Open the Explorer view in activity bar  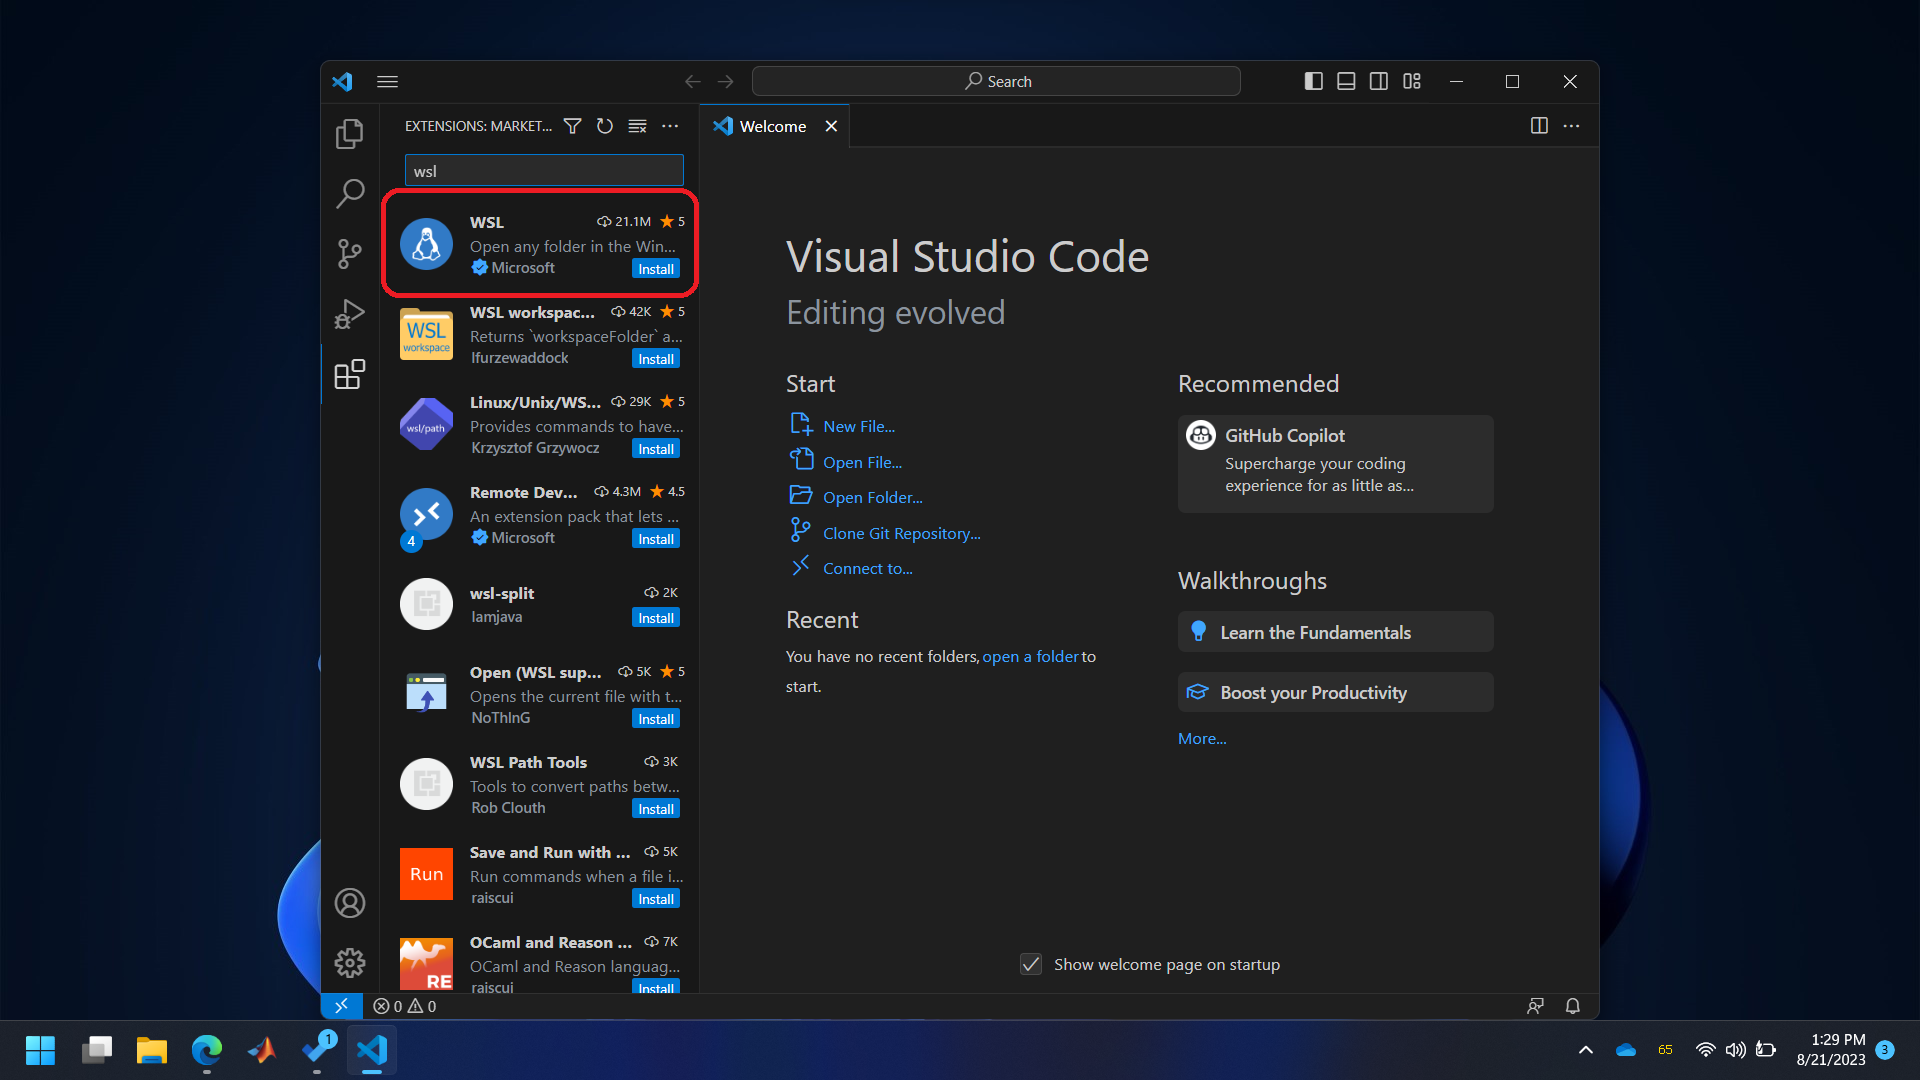tap(349, 134)
